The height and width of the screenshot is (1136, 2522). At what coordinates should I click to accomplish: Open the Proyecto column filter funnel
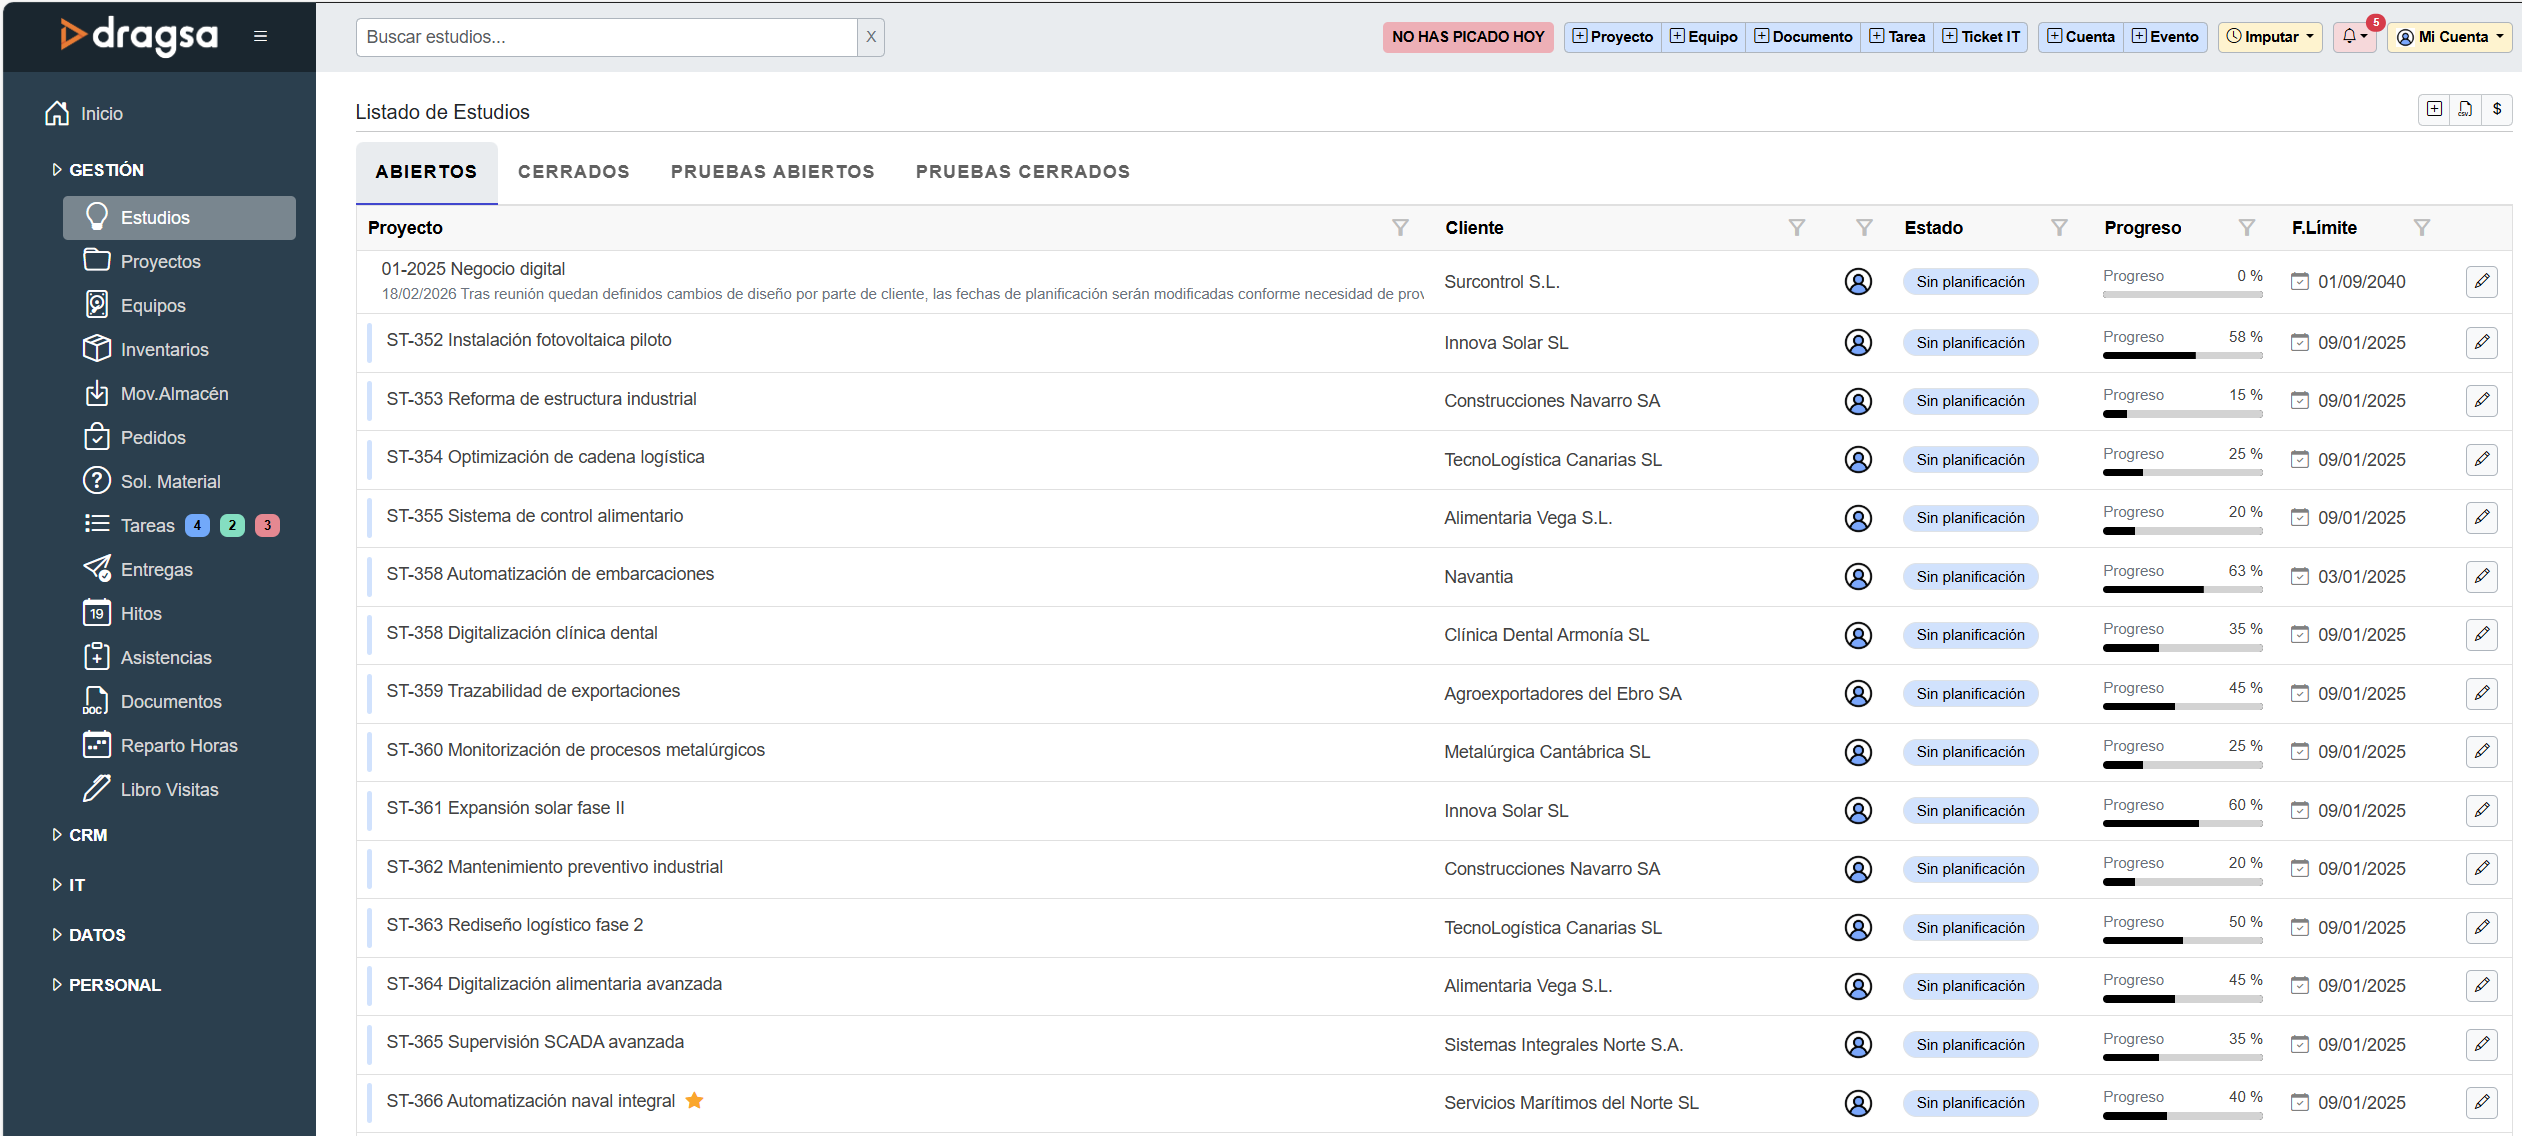coord(1400,228)
